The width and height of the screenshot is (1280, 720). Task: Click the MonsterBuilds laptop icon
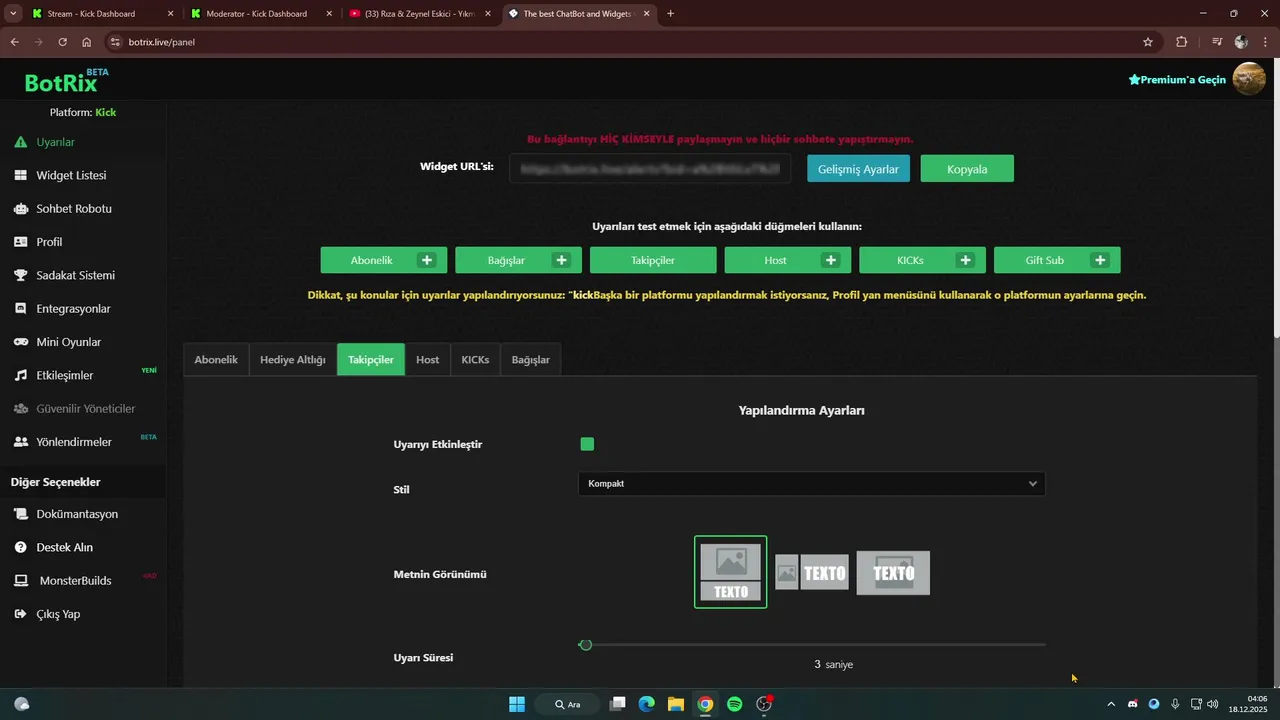[x=20, y=581]
